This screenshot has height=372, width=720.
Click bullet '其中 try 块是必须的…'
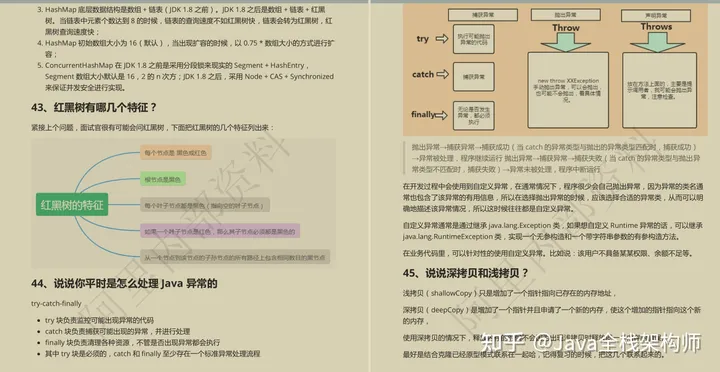(152, 354)
